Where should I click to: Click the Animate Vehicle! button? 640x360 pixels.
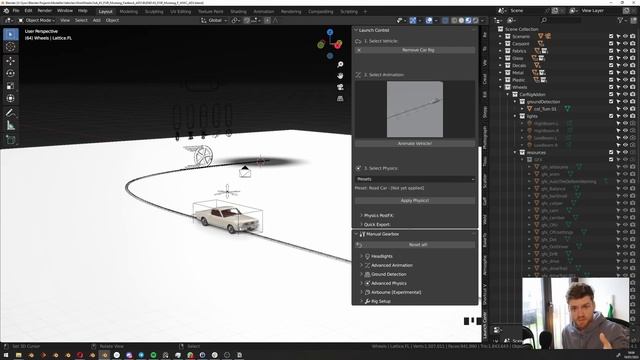pyautogui.click(x=415, y=144)
